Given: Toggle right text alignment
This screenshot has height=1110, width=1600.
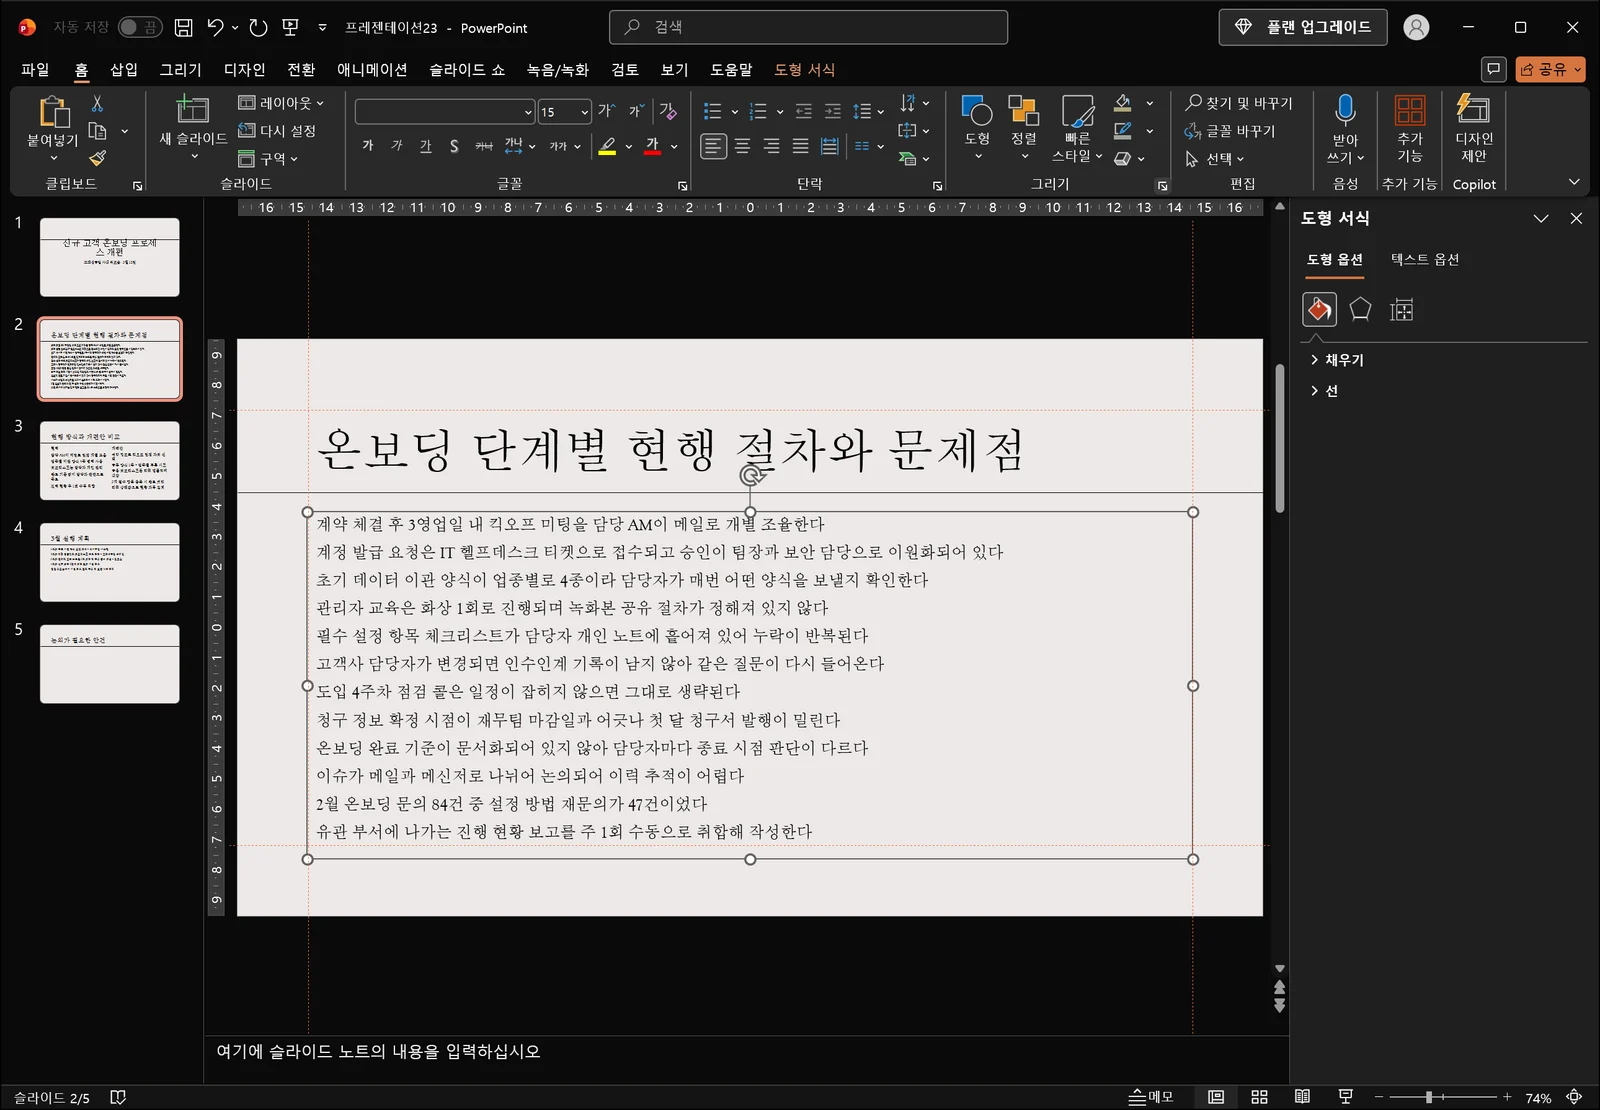Looking at the screenshot, I should (x=771, y=146).
